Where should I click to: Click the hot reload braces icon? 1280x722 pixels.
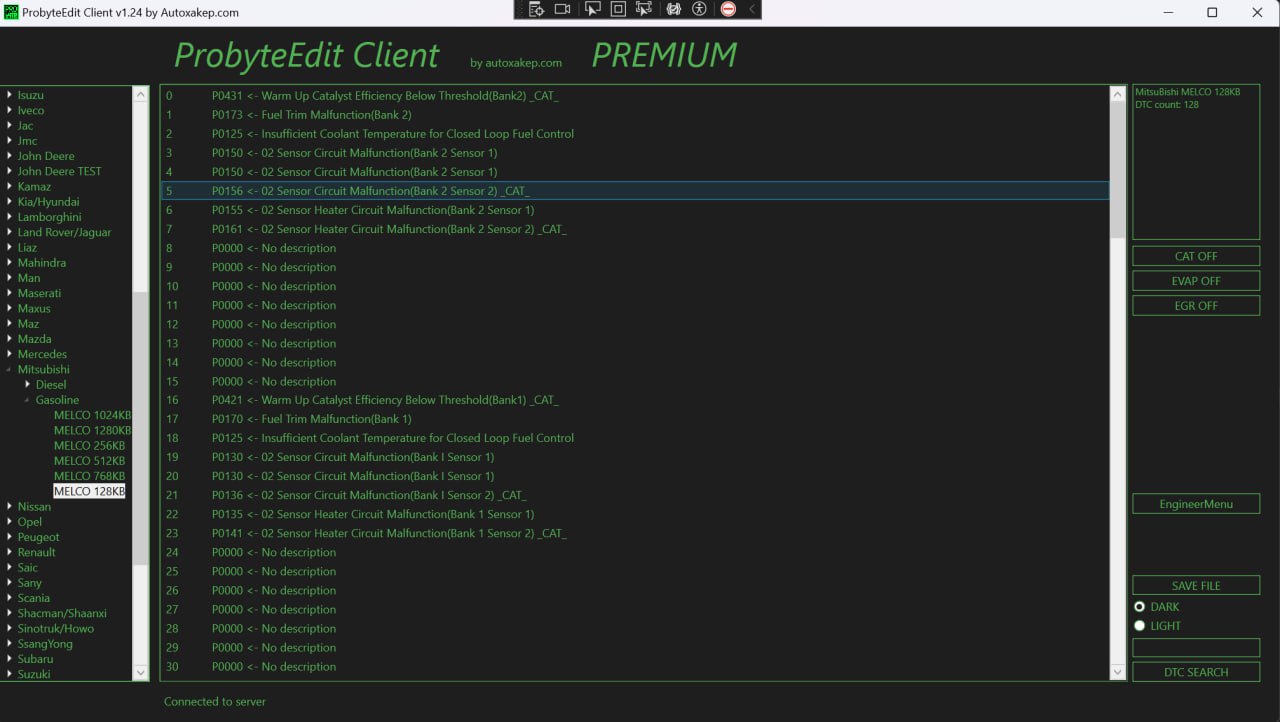pos(673,9)
